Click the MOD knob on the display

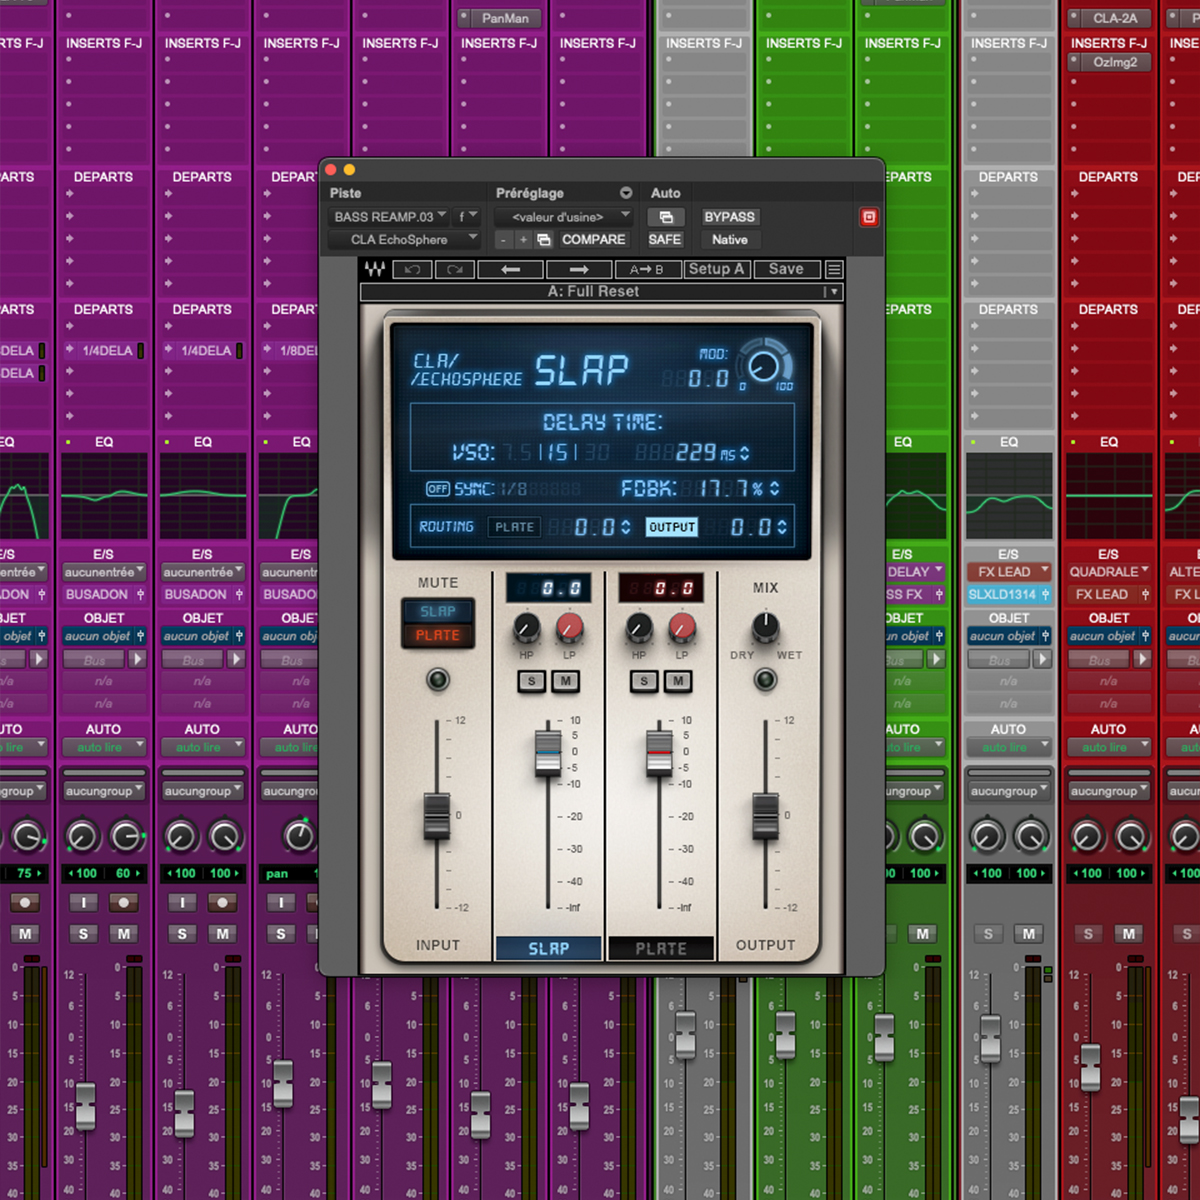point(765,365)
